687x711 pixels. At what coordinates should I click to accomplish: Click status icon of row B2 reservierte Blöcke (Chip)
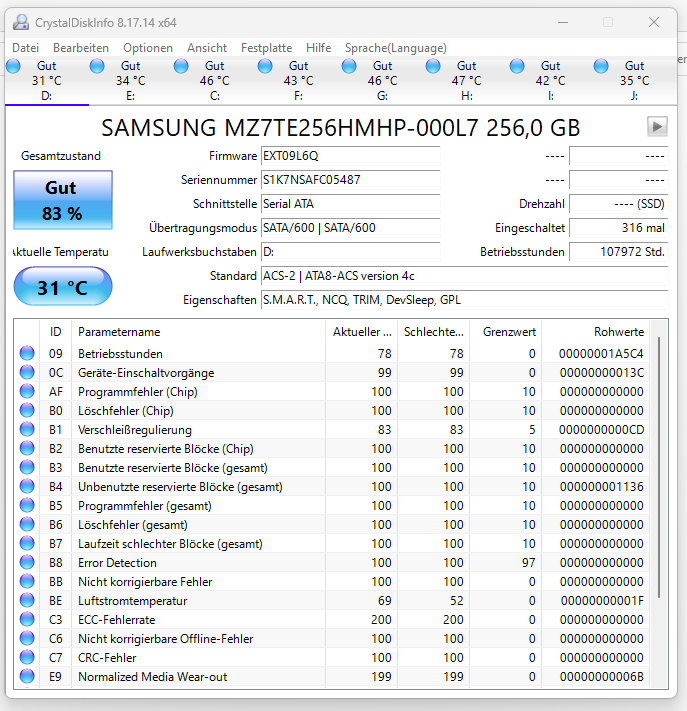pos(27,448)
